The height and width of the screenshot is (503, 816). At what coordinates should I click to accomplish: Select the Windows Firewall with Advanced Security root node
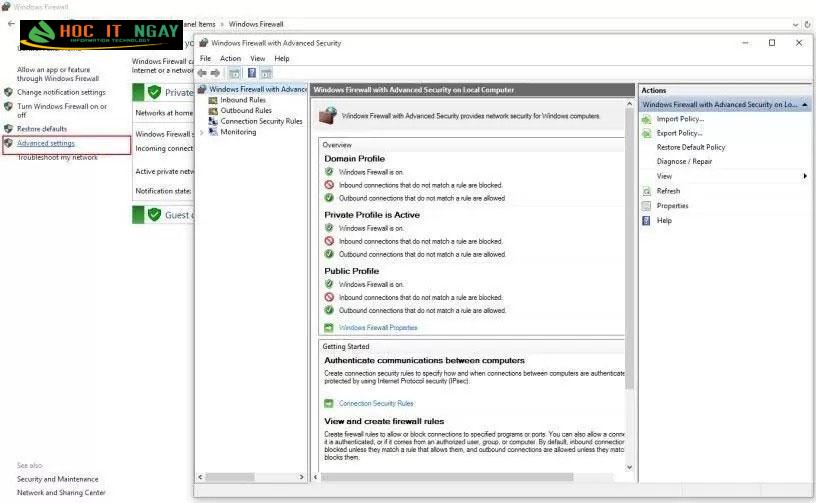pos(258,89)
